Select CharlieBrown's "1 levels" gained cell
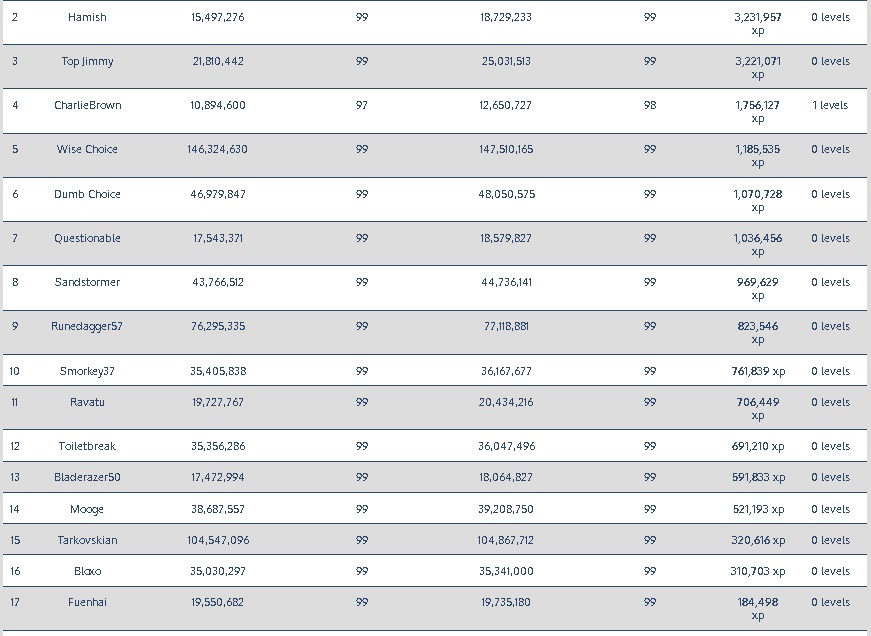 pyautogui.click(x=830, y=105)
